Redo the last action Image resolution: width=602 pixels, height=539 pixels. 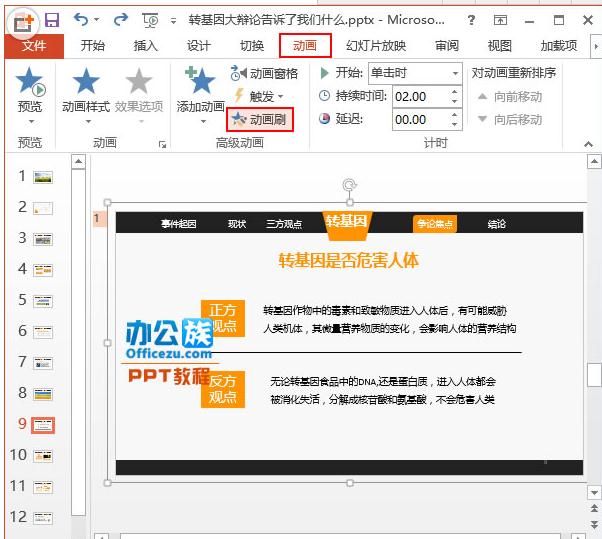(x=121, y=19)
